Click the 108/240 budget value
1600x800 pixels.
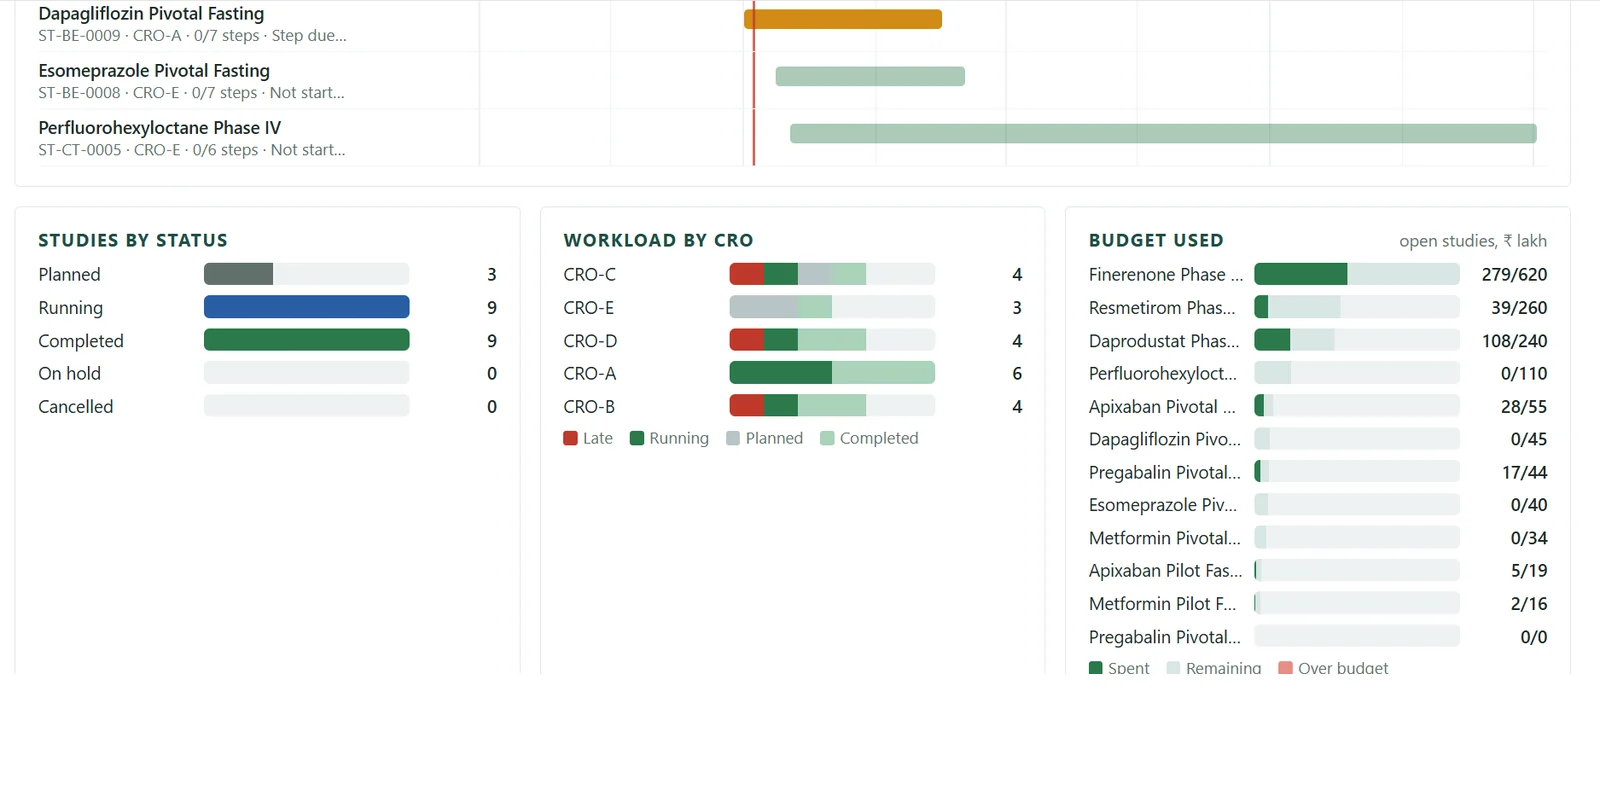[x=1514, y=340]
